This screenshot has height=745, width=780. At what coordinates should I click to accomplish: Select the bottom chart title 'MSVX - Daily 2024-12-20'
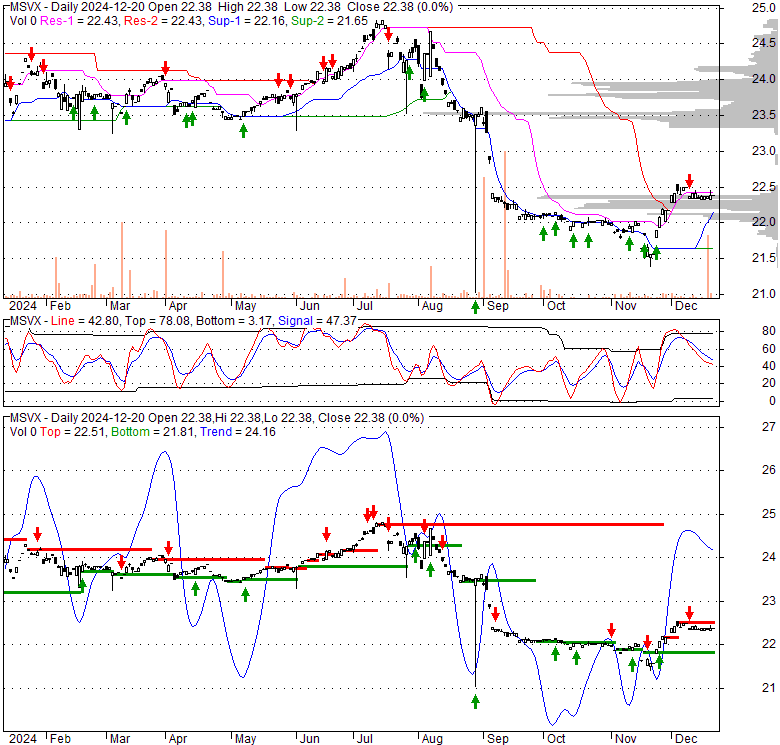tap(77, 418)
